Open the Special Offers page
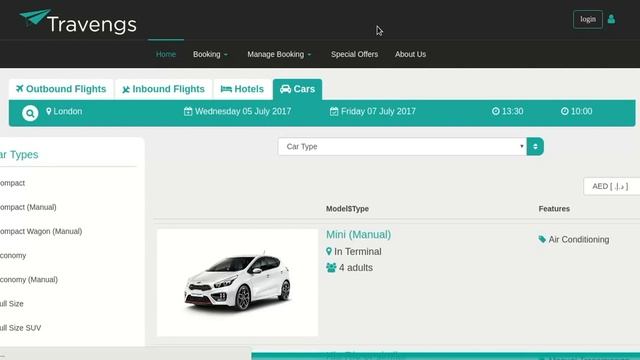The image size is (640, 360). click(354, 54)
